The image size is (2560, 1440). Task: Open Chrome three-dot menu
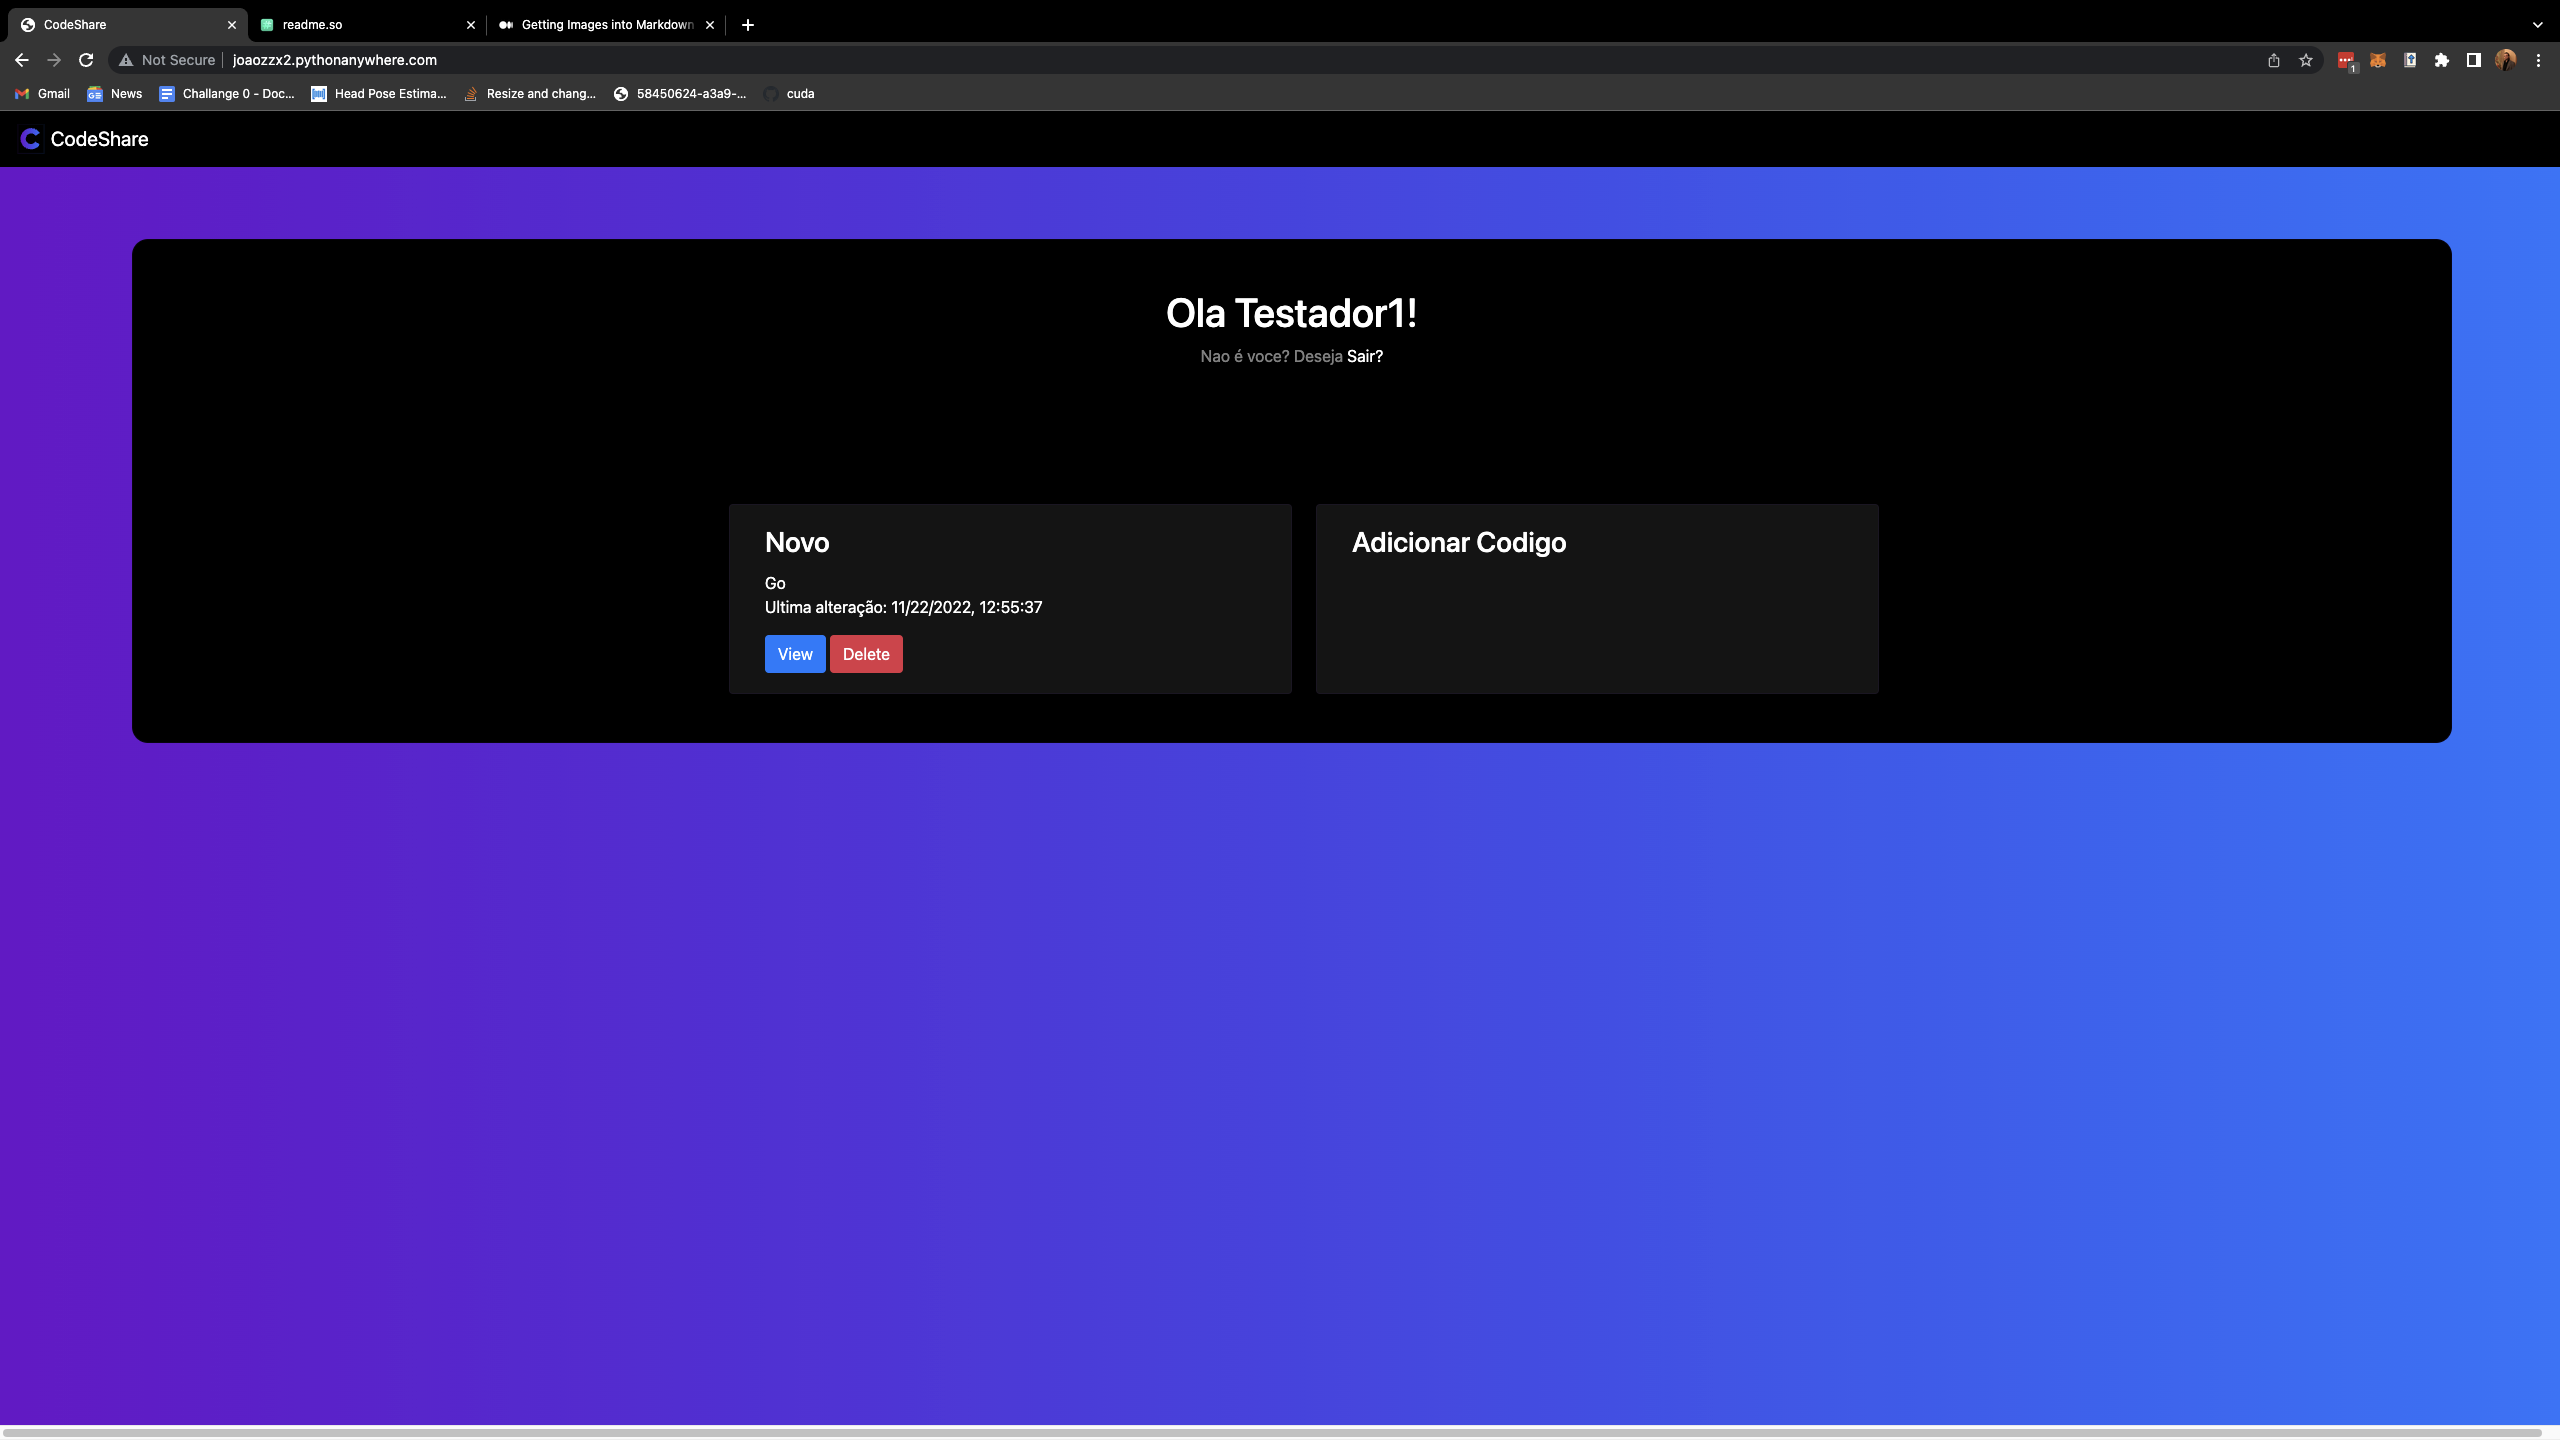pyautogui.click(x=2538, y=60)
